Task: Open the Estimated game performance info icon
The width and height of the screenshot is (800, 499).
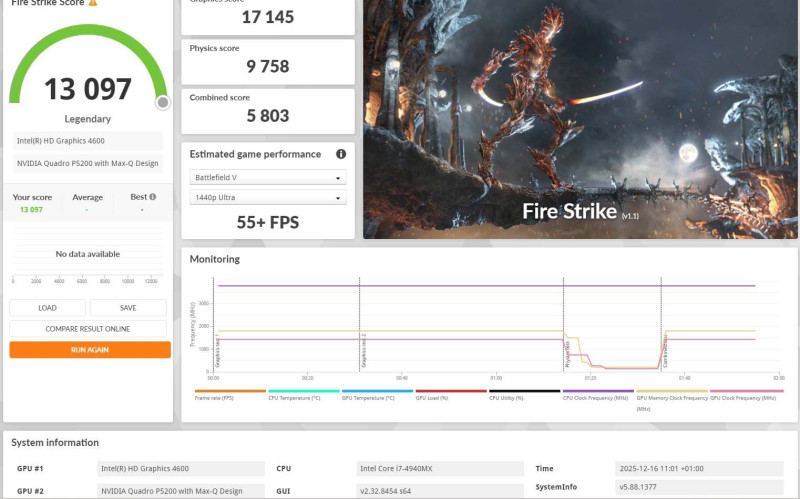Action: click(x=341, y=154)
